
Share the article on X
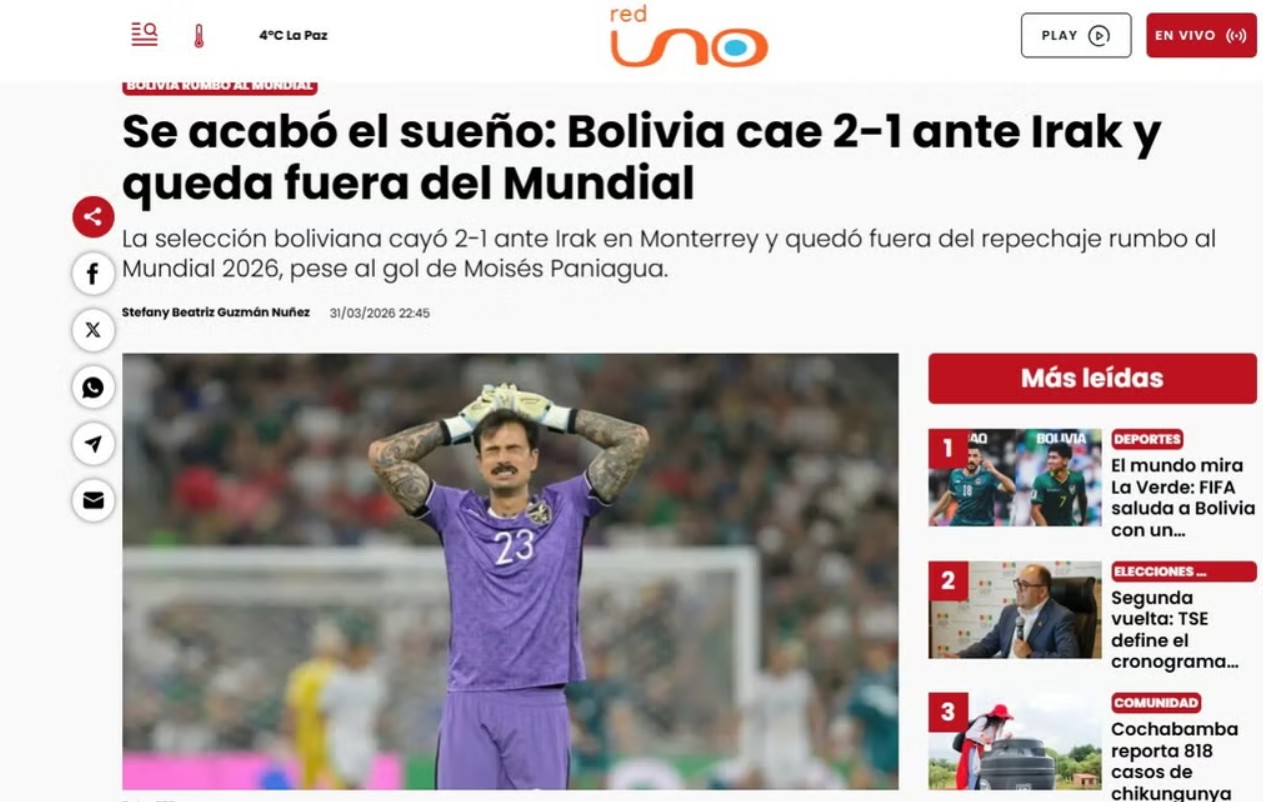(93, 330)
